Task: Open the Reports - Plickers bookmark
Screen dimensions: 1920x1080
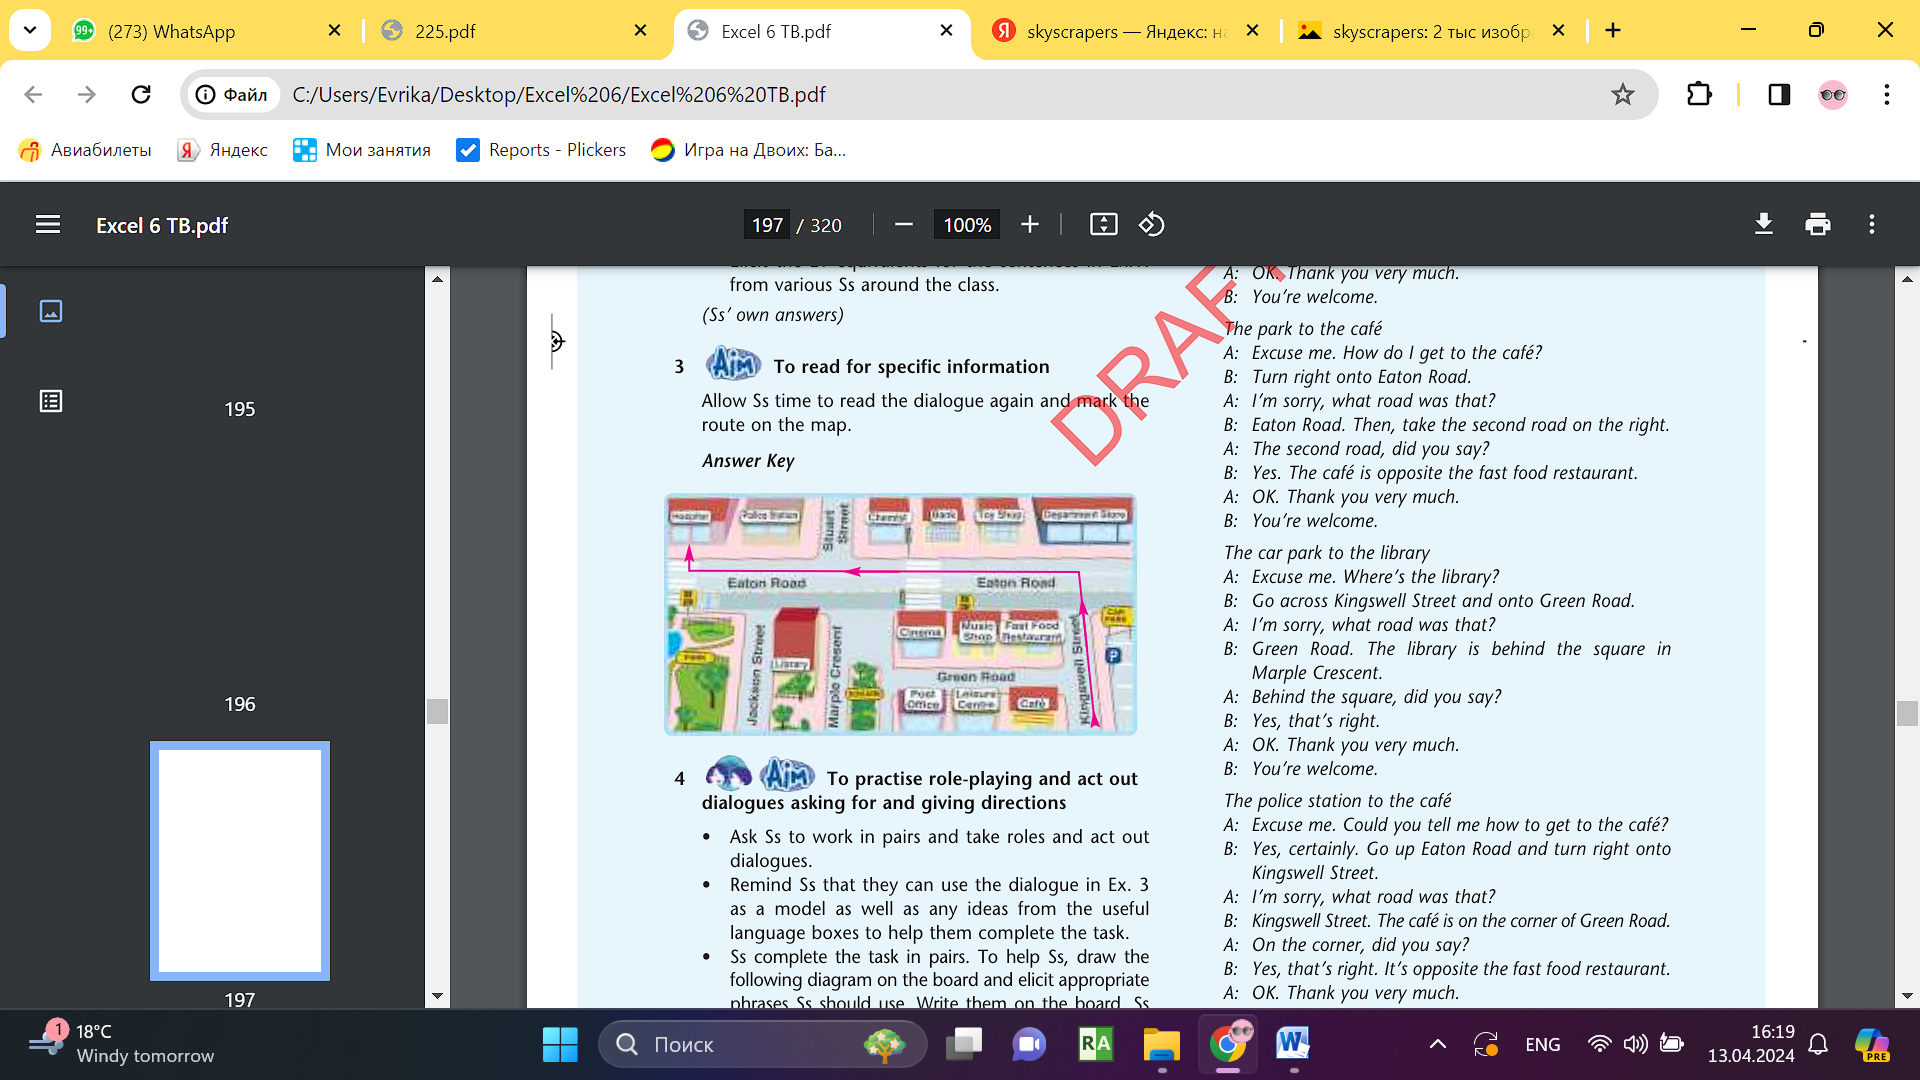Action: 541,150
